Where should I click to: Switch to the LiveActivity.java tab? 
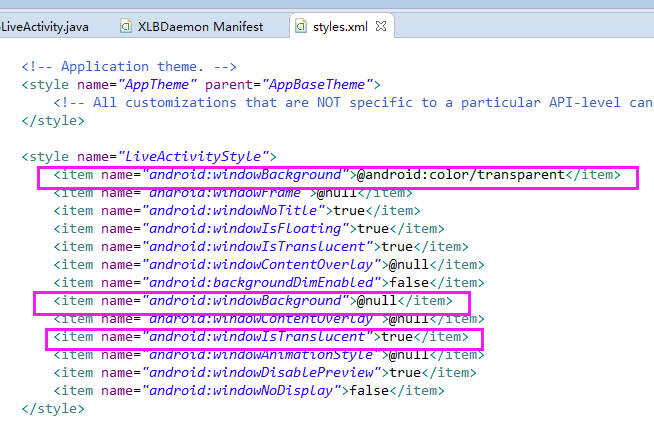(48, 26)
